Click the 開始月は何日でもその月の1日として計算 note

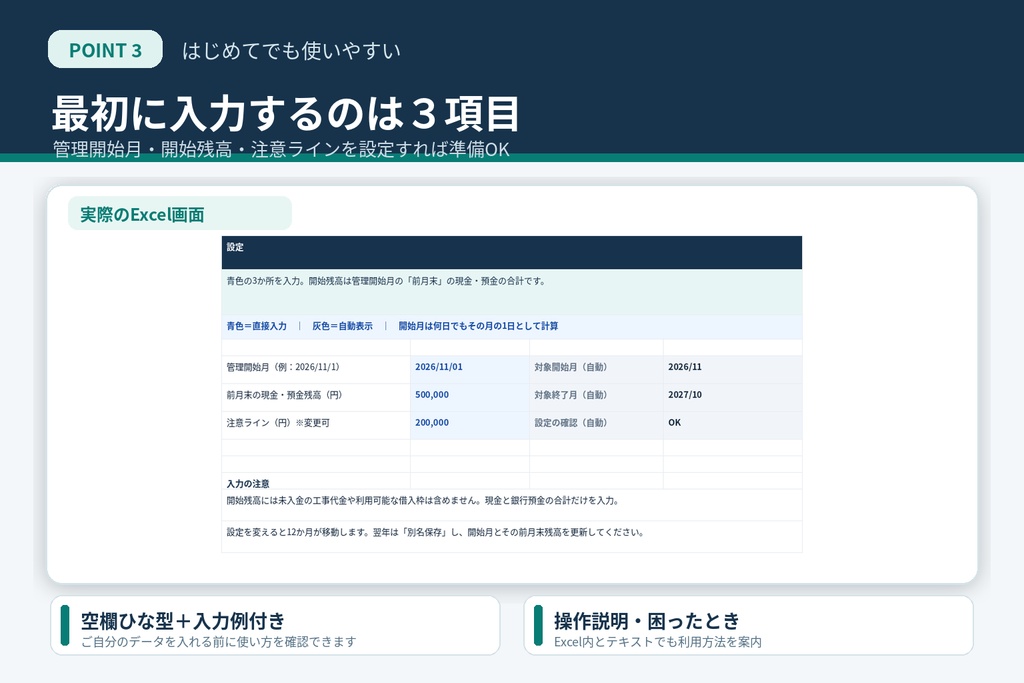click(x=478, y=326)
